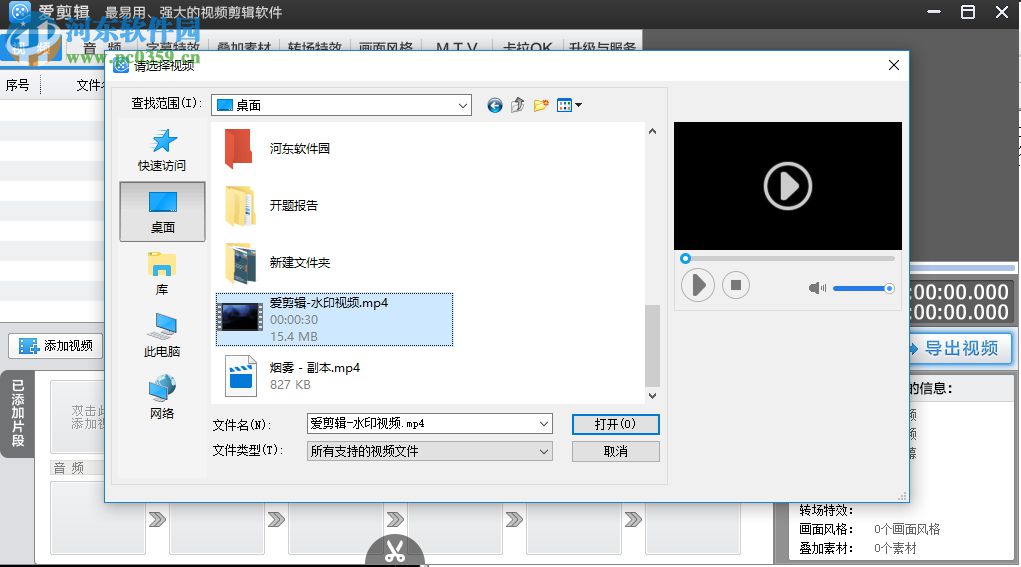Click 添加视频 button in main window

(x=55, y=346)
